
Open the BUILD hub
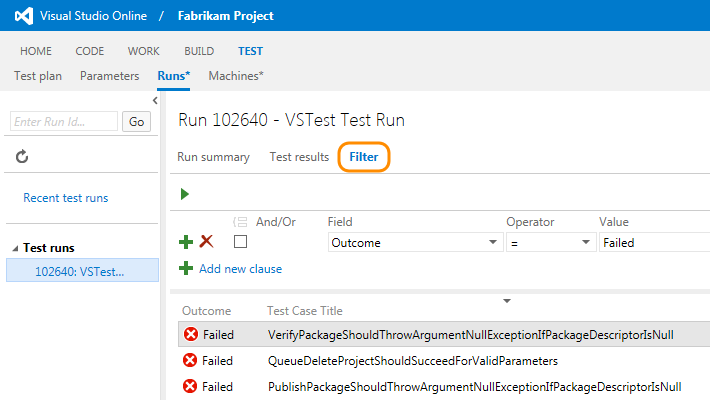pos(199,51)
